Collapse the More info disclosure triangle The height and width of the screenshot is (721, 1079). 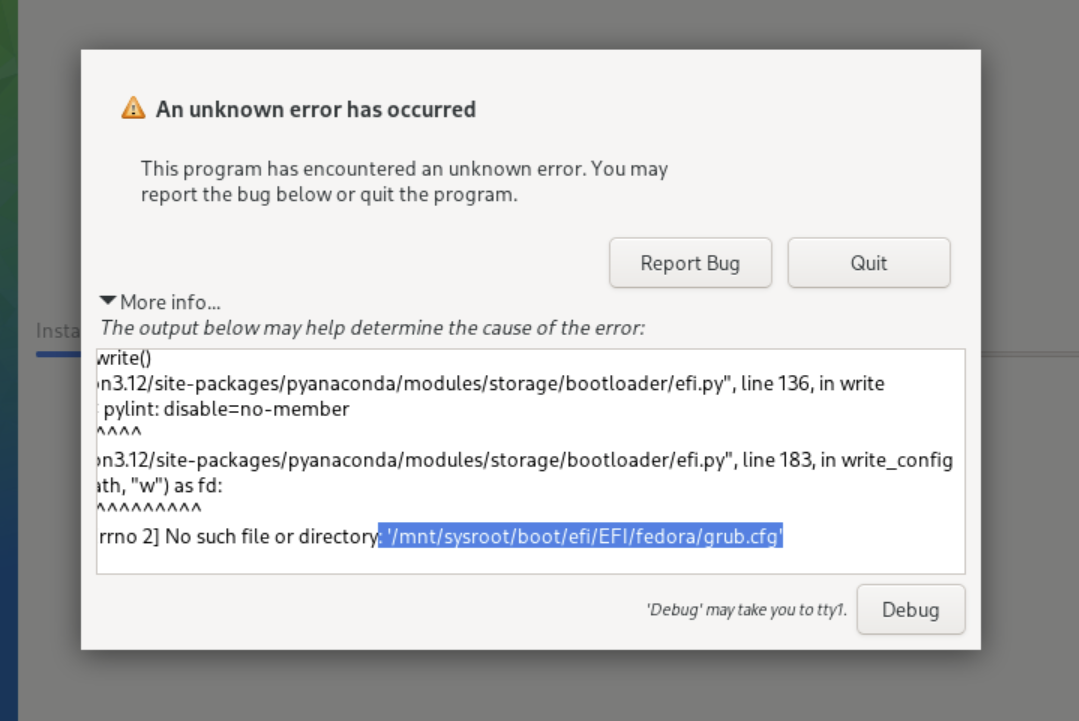(108, 301)
